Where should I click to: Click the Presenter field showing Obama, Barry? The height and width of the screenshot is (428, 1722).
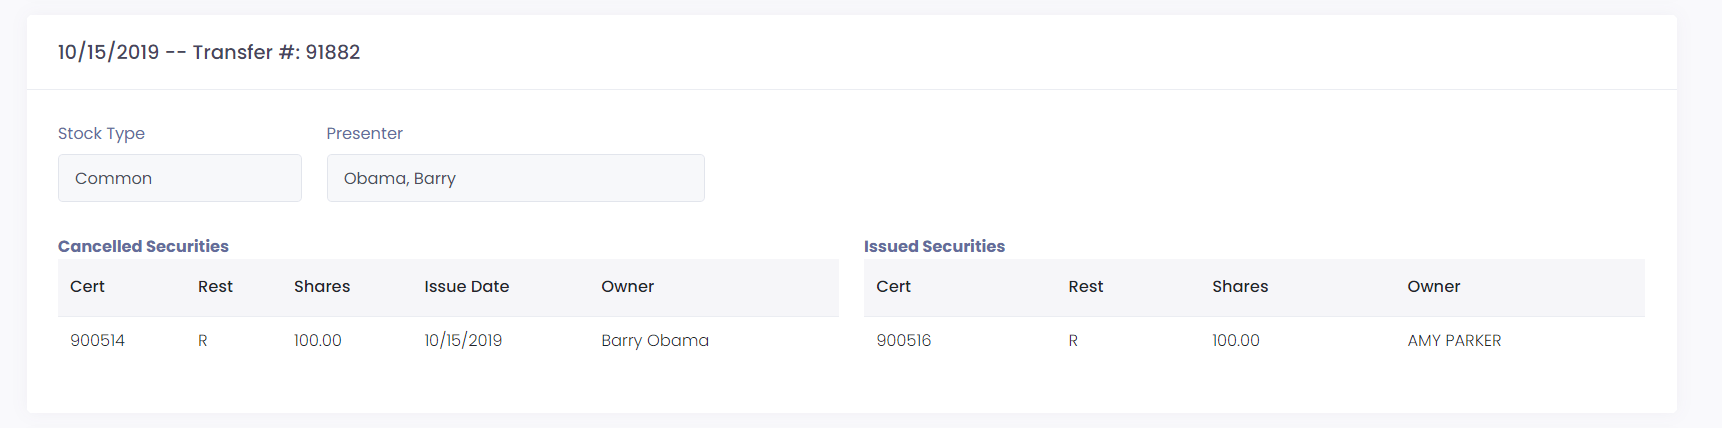[x=515, y=178]
